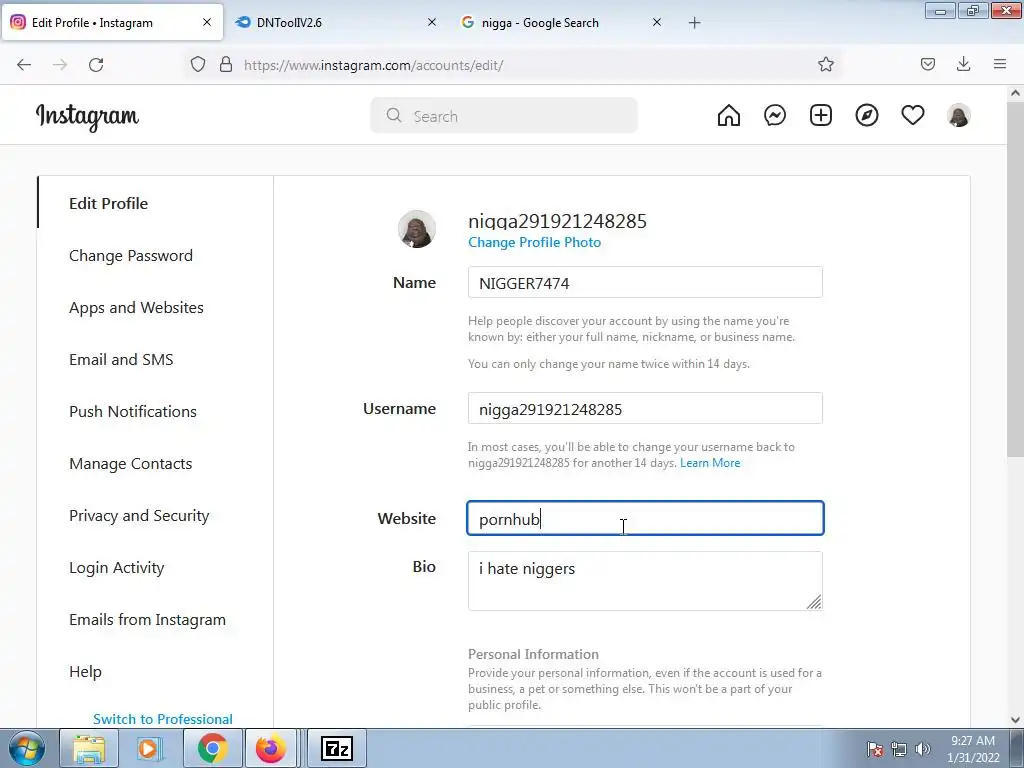The image size is (1024, 768).
Task: Click into the Website input field
Action: (x=645, y=519)
